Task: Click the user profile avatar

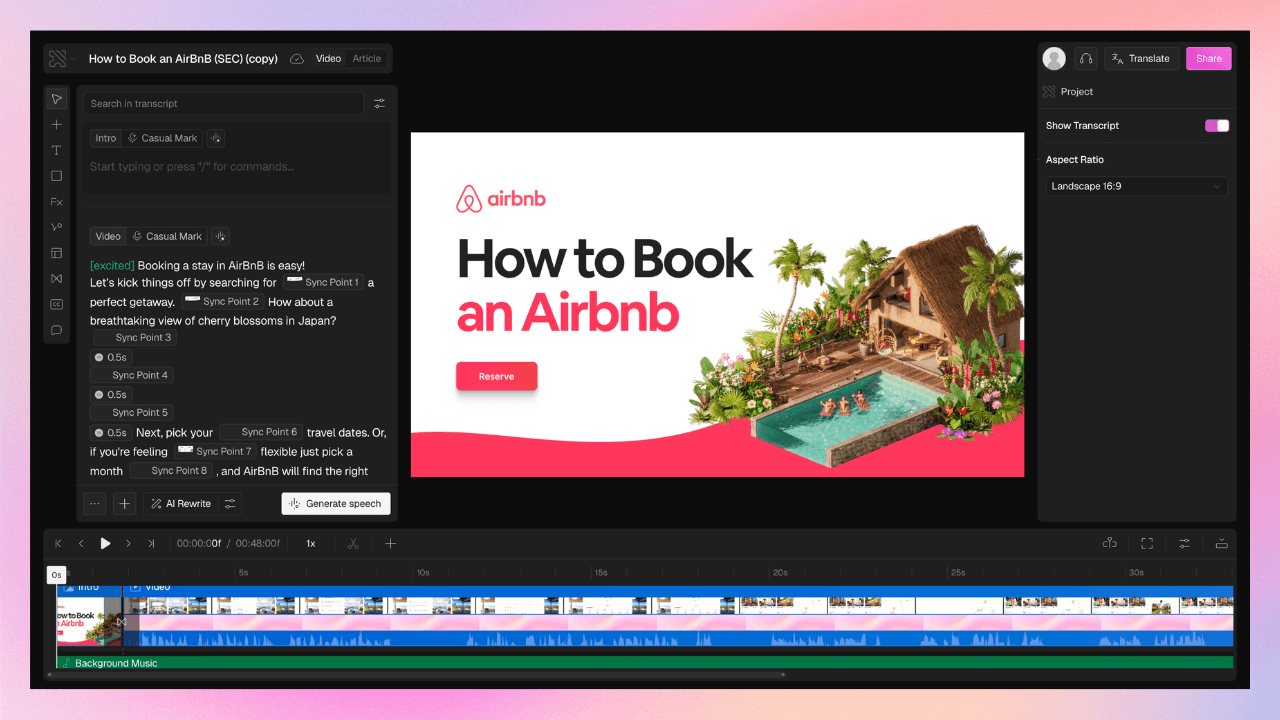Action: coord(1054,58)
